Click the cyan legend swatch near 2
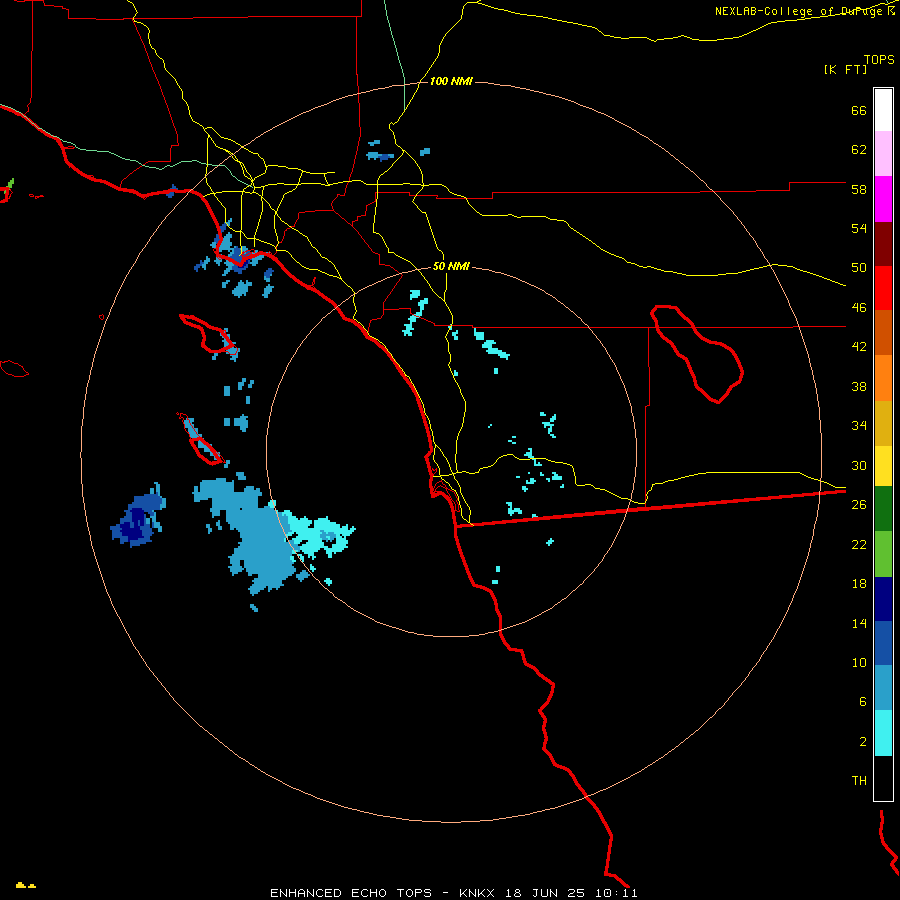 pyautogui.click(x=883, y=733)
